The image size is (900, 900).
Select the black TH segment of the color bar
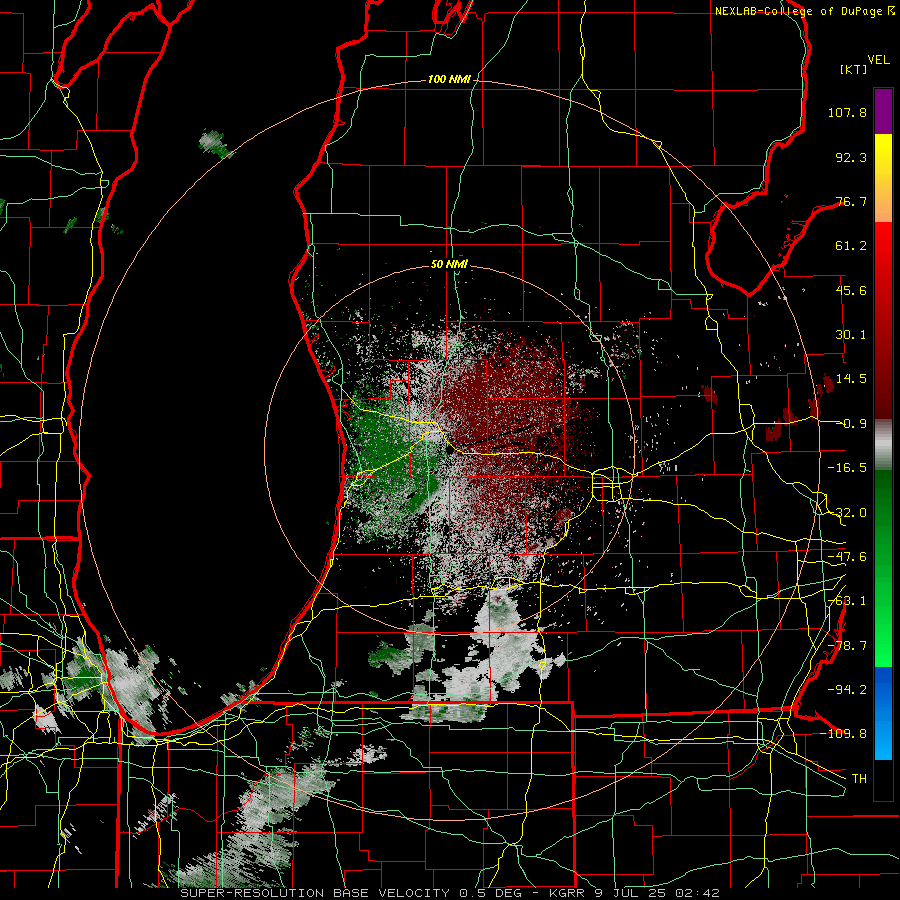coord(883,779)
